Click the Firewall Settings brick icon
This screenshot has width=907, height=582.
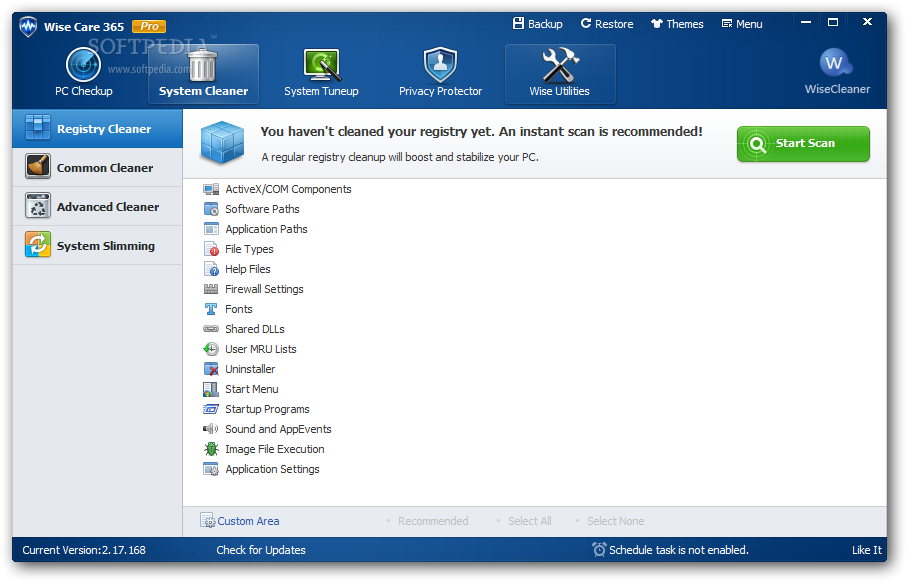(x=211, y=289)
